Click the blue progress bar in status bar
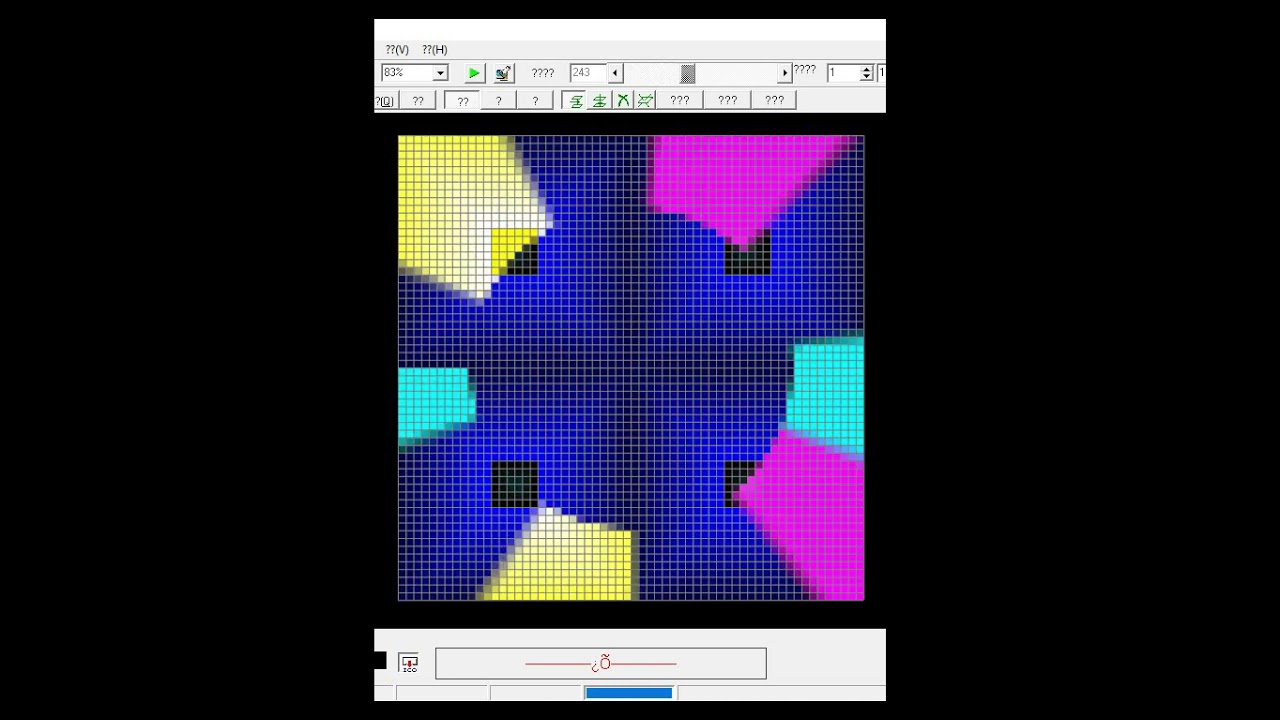 pyautogui.click(x=629, y=693)
